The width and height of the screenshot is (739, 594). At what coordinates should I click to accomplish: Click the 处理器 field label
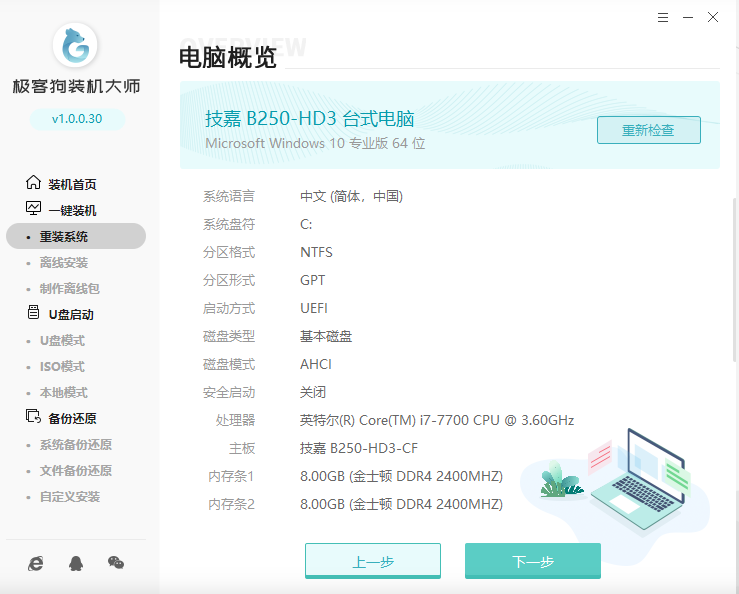(235, 420)
